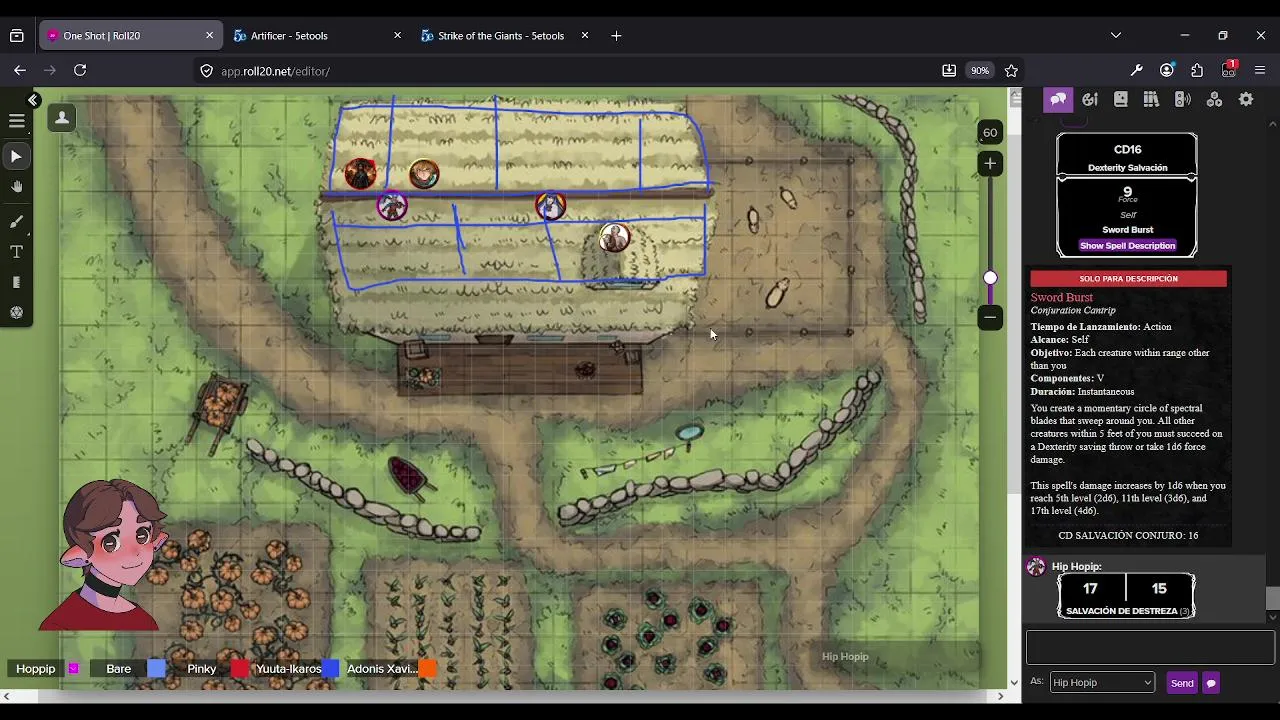1280x720 pixels.
Task: Switch to the Artificer - 5etools tab
Action: coord(313,35)
